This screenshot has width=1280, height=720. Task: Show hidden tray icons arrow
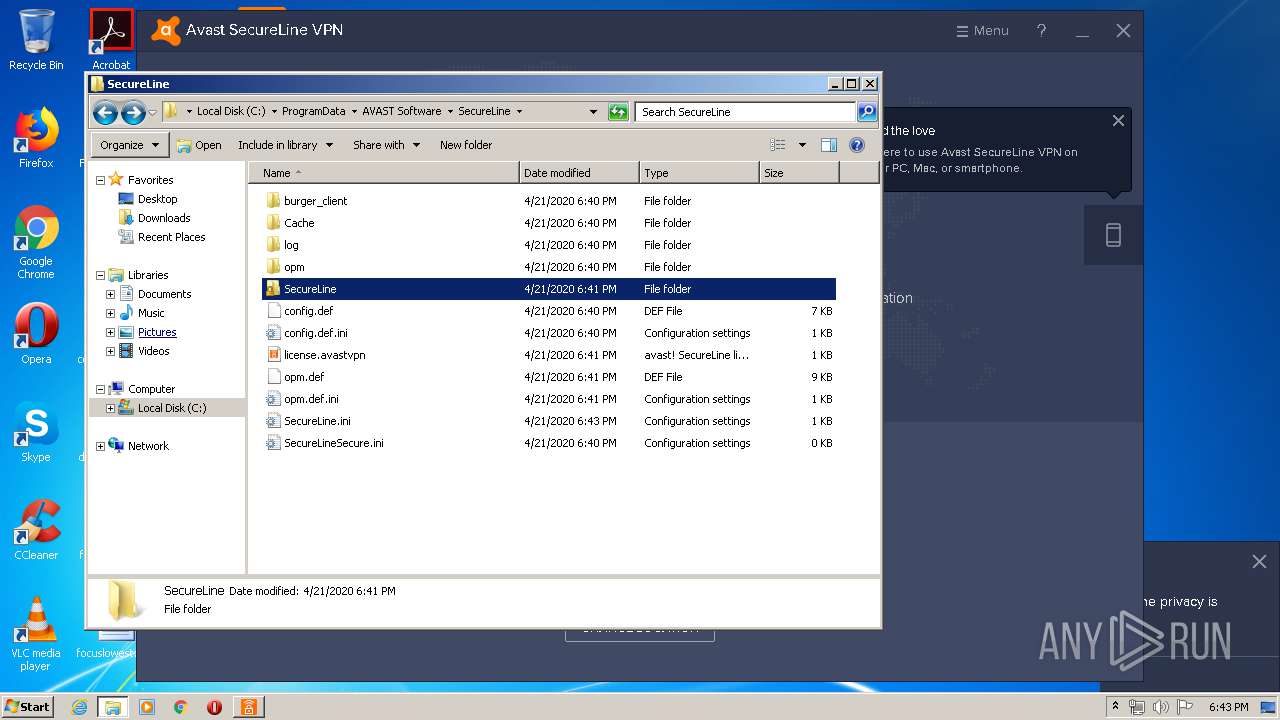[1115, 707]
